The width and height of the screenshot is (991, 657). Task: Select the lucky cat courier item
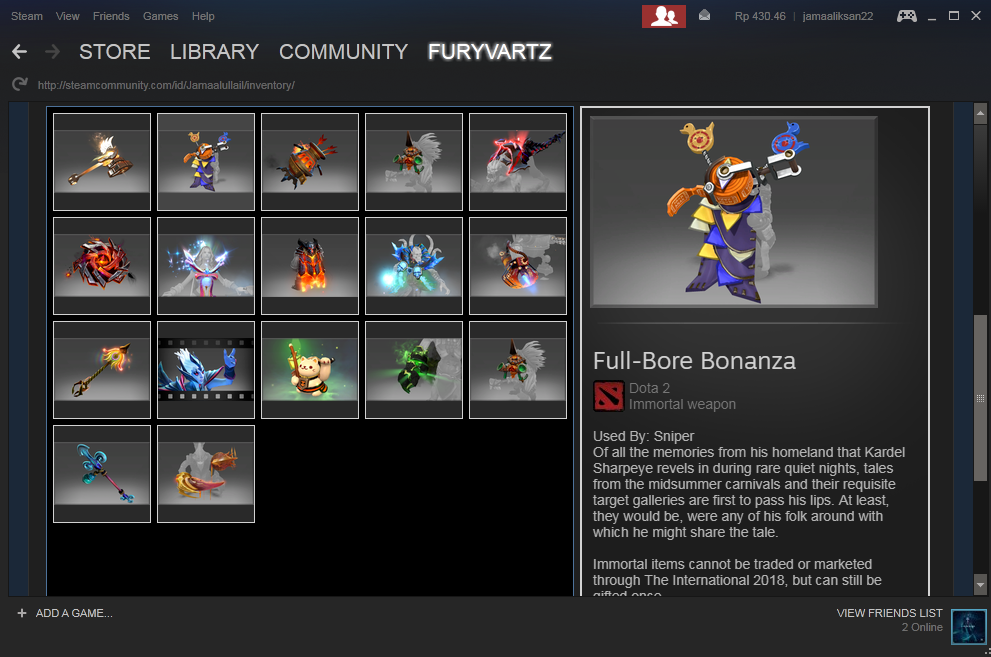310,370
